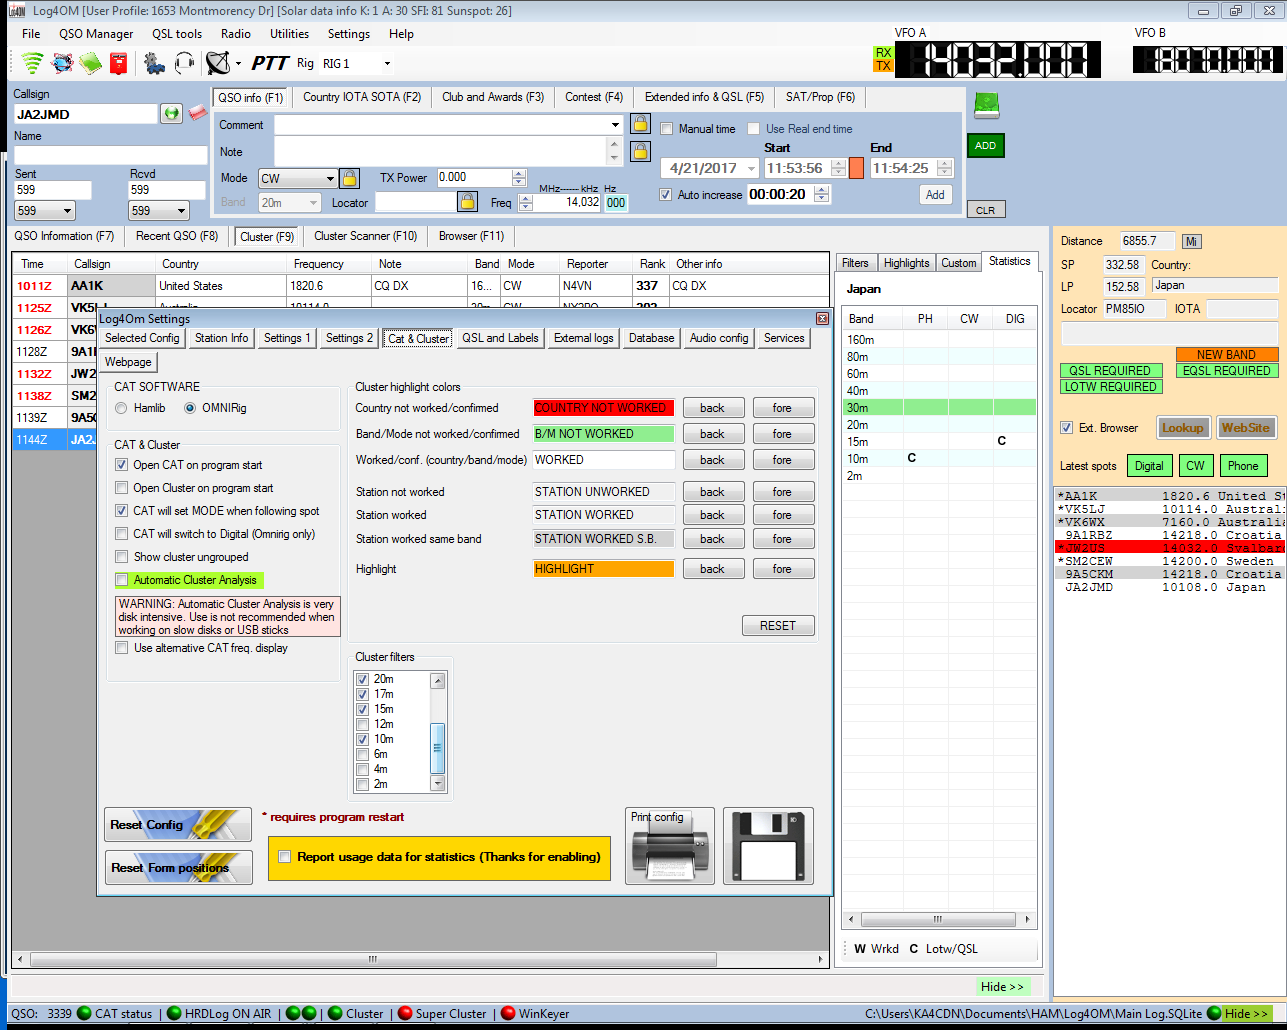This screenshot has width=1287, height=1030.
Task: Click the RESET highlight colors button
Action: [778, 625]
